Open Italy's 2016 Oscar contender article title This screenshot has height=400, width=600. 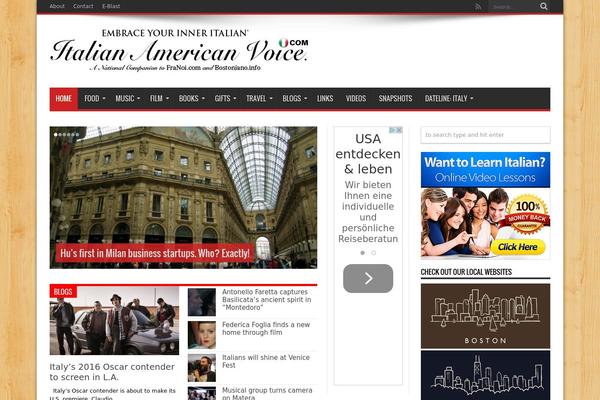pos(112,372)
